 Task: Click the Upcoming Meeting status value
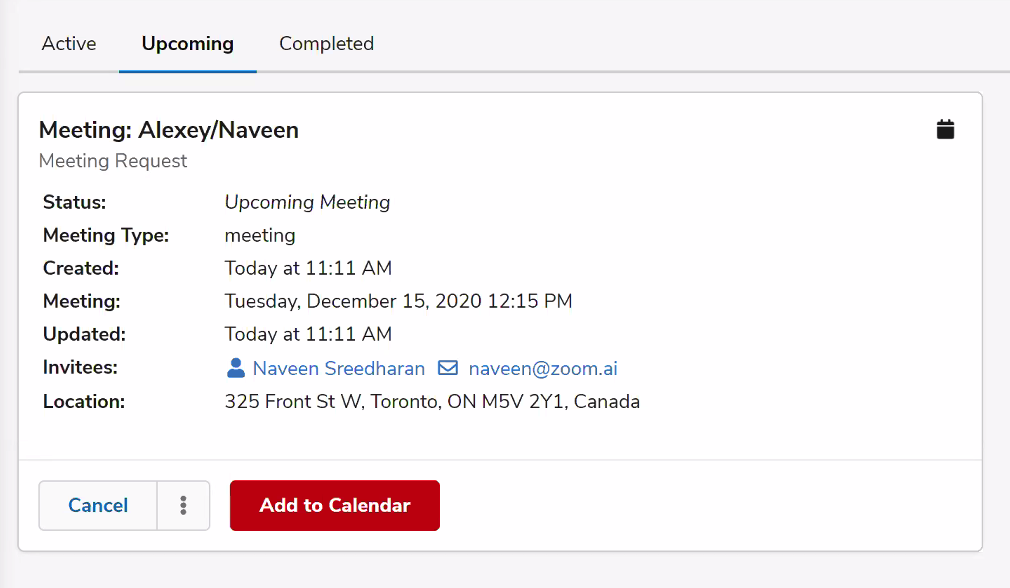coord(307,202)
